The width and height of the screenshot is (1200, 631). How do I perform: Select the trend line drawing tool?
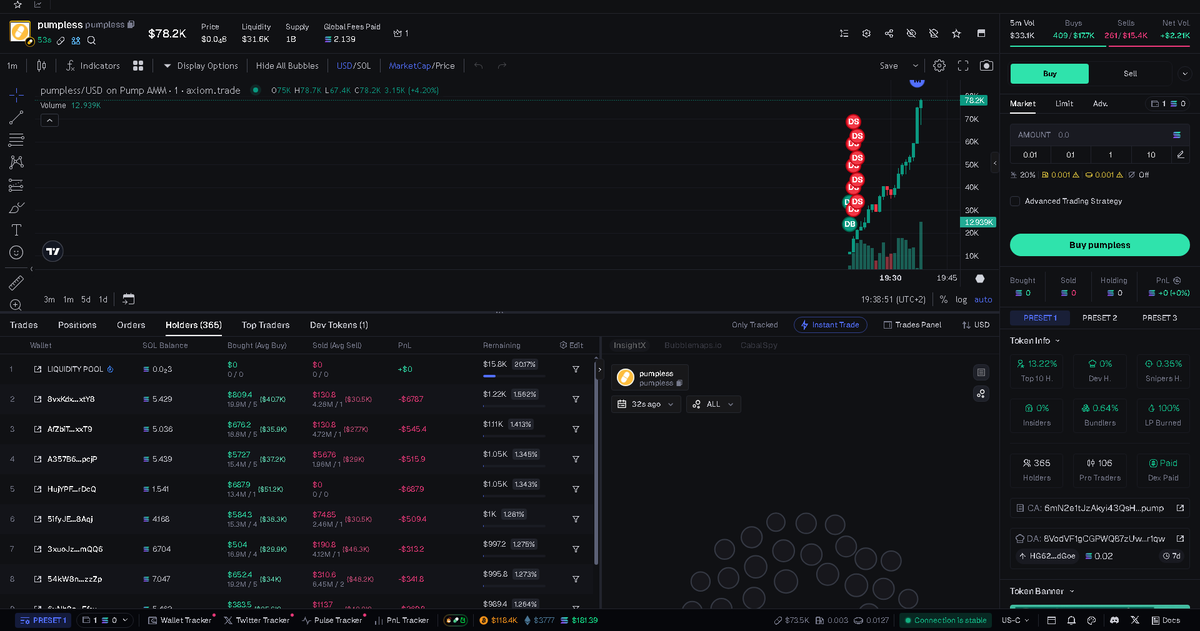(x=16, y=117)
